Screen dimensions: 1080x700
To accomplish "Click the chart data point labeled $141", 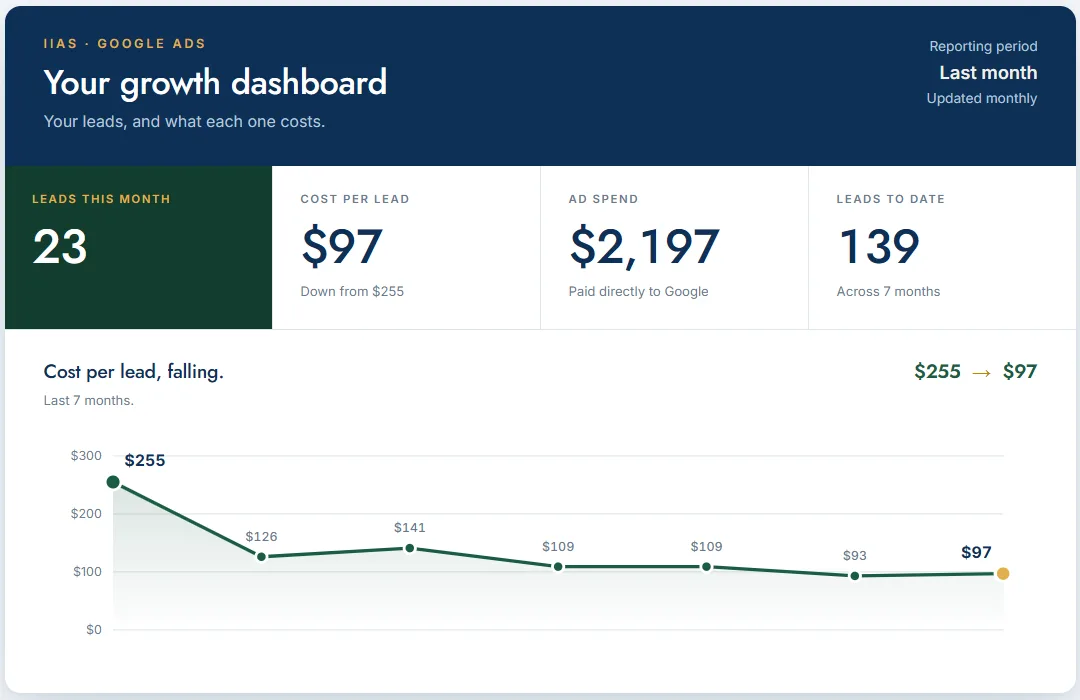I will pyautogui.click(x=410, y=548).
